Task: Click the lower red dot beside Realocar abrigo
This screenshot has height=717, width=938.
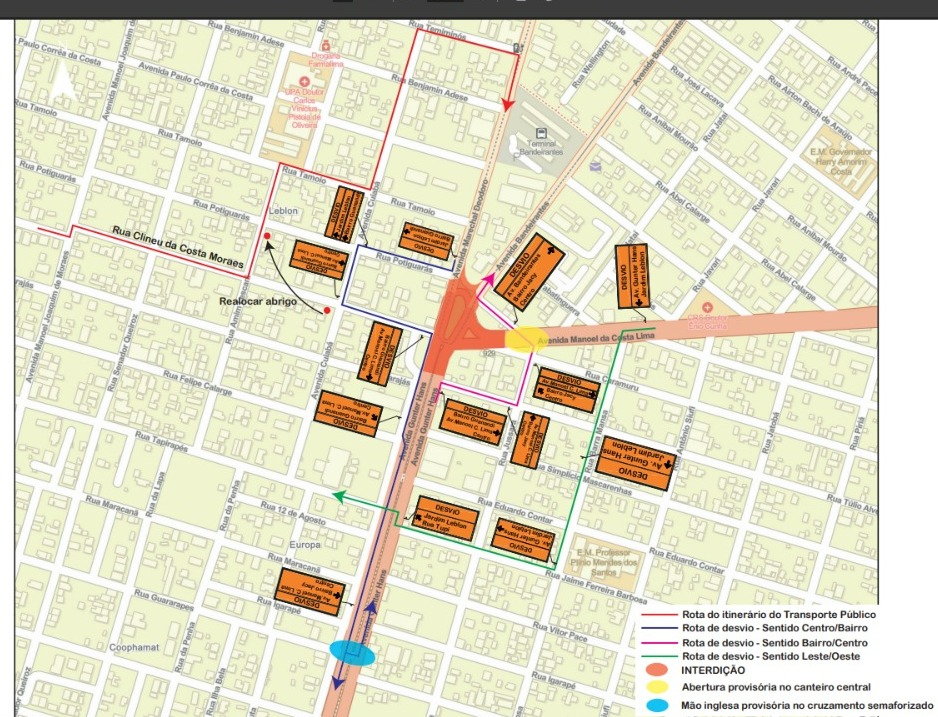Action: (x=327, y=310)
